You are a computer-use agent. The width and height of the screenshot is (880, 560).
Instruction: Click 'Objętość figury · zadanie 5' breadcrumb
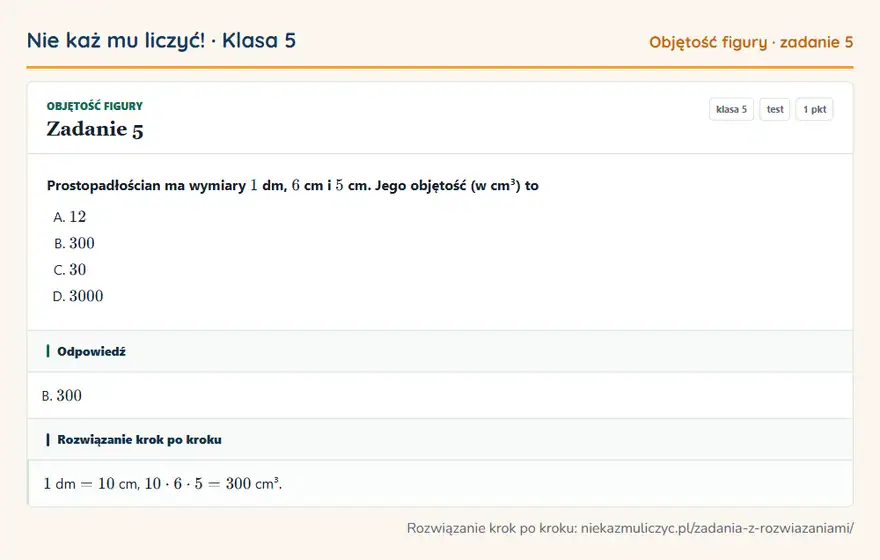pos(751,42)
